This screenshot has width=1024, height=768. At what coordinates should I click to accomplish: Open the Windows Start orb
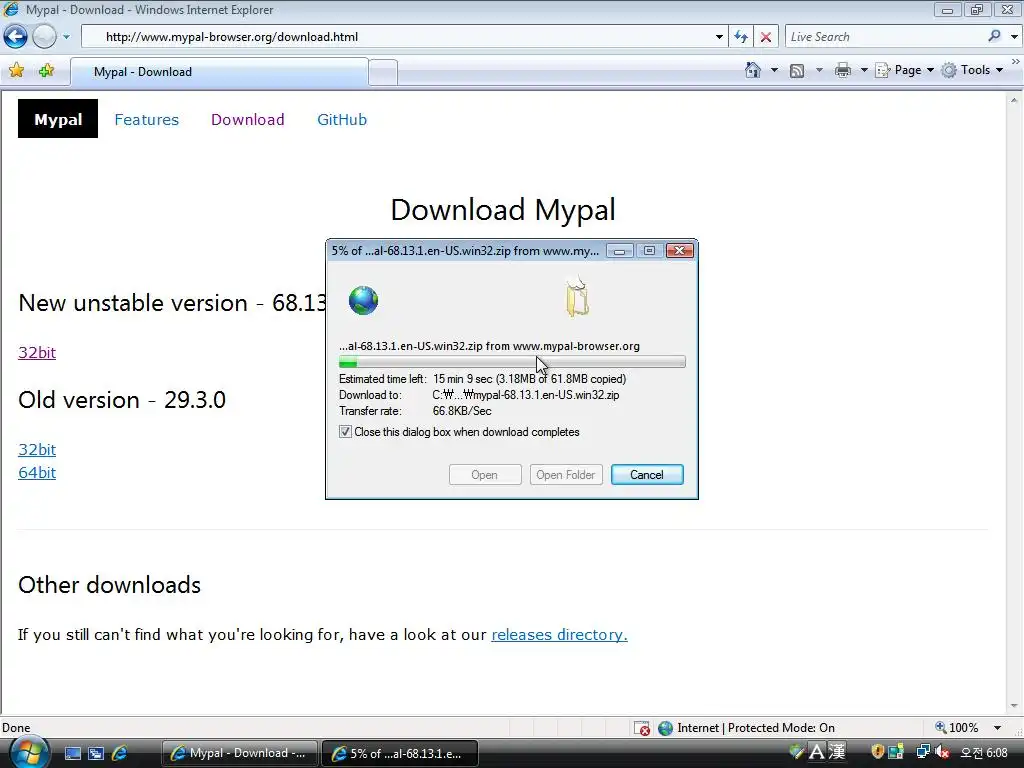[x=29, y=751]
